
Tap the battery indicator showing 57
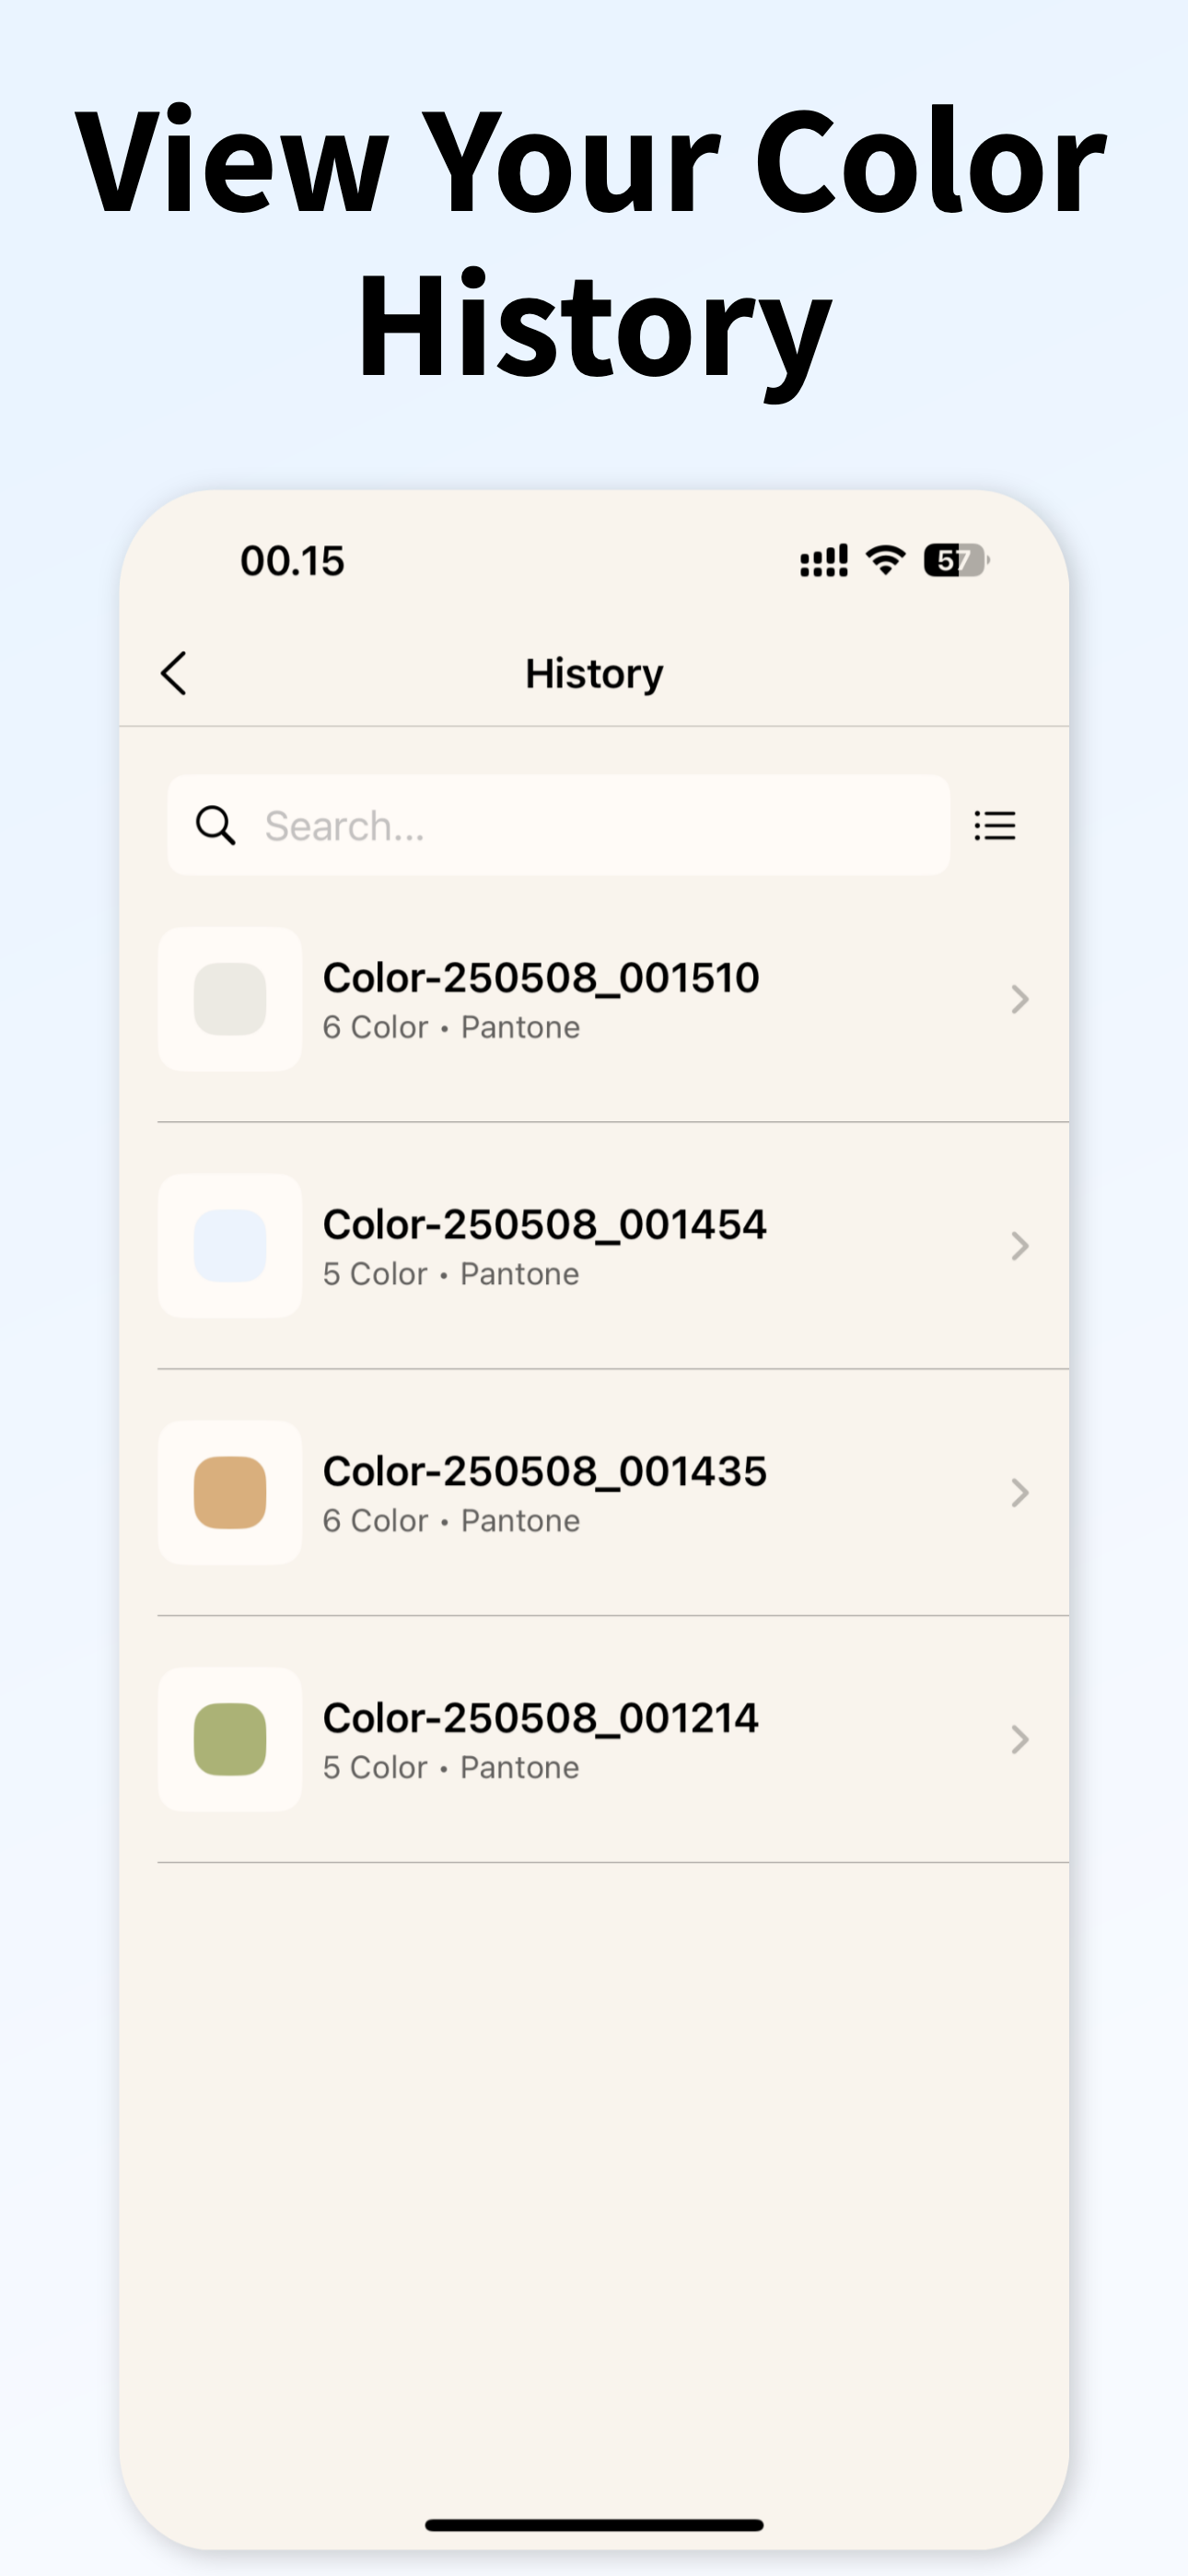[957, 560]
